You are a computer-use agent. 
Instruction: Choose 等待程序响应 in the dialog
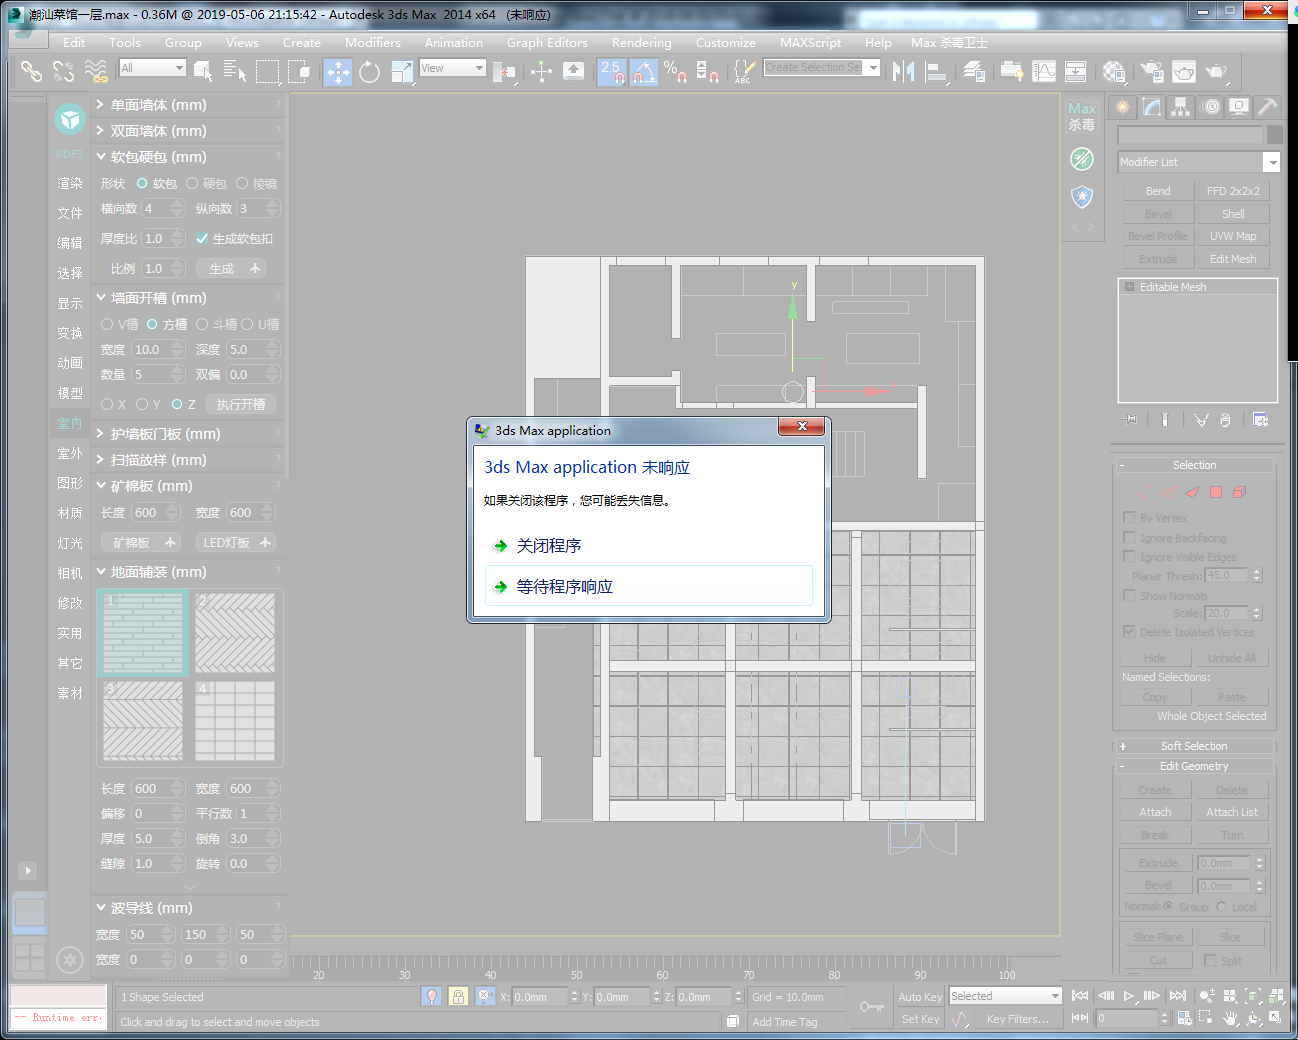point(648,586)
